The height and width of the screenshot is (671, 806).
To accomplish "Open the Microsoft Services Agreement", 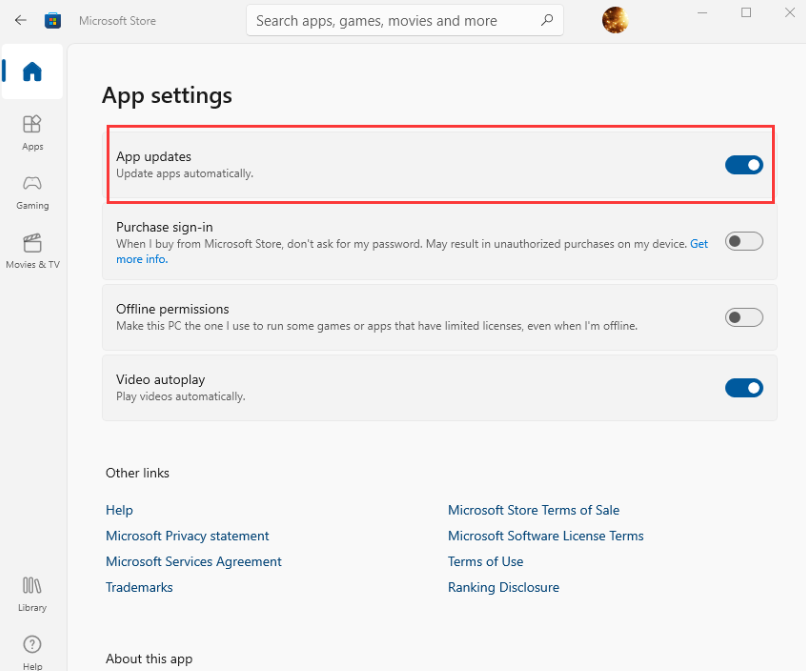I will pyautogui.click(x=193, y=561).
